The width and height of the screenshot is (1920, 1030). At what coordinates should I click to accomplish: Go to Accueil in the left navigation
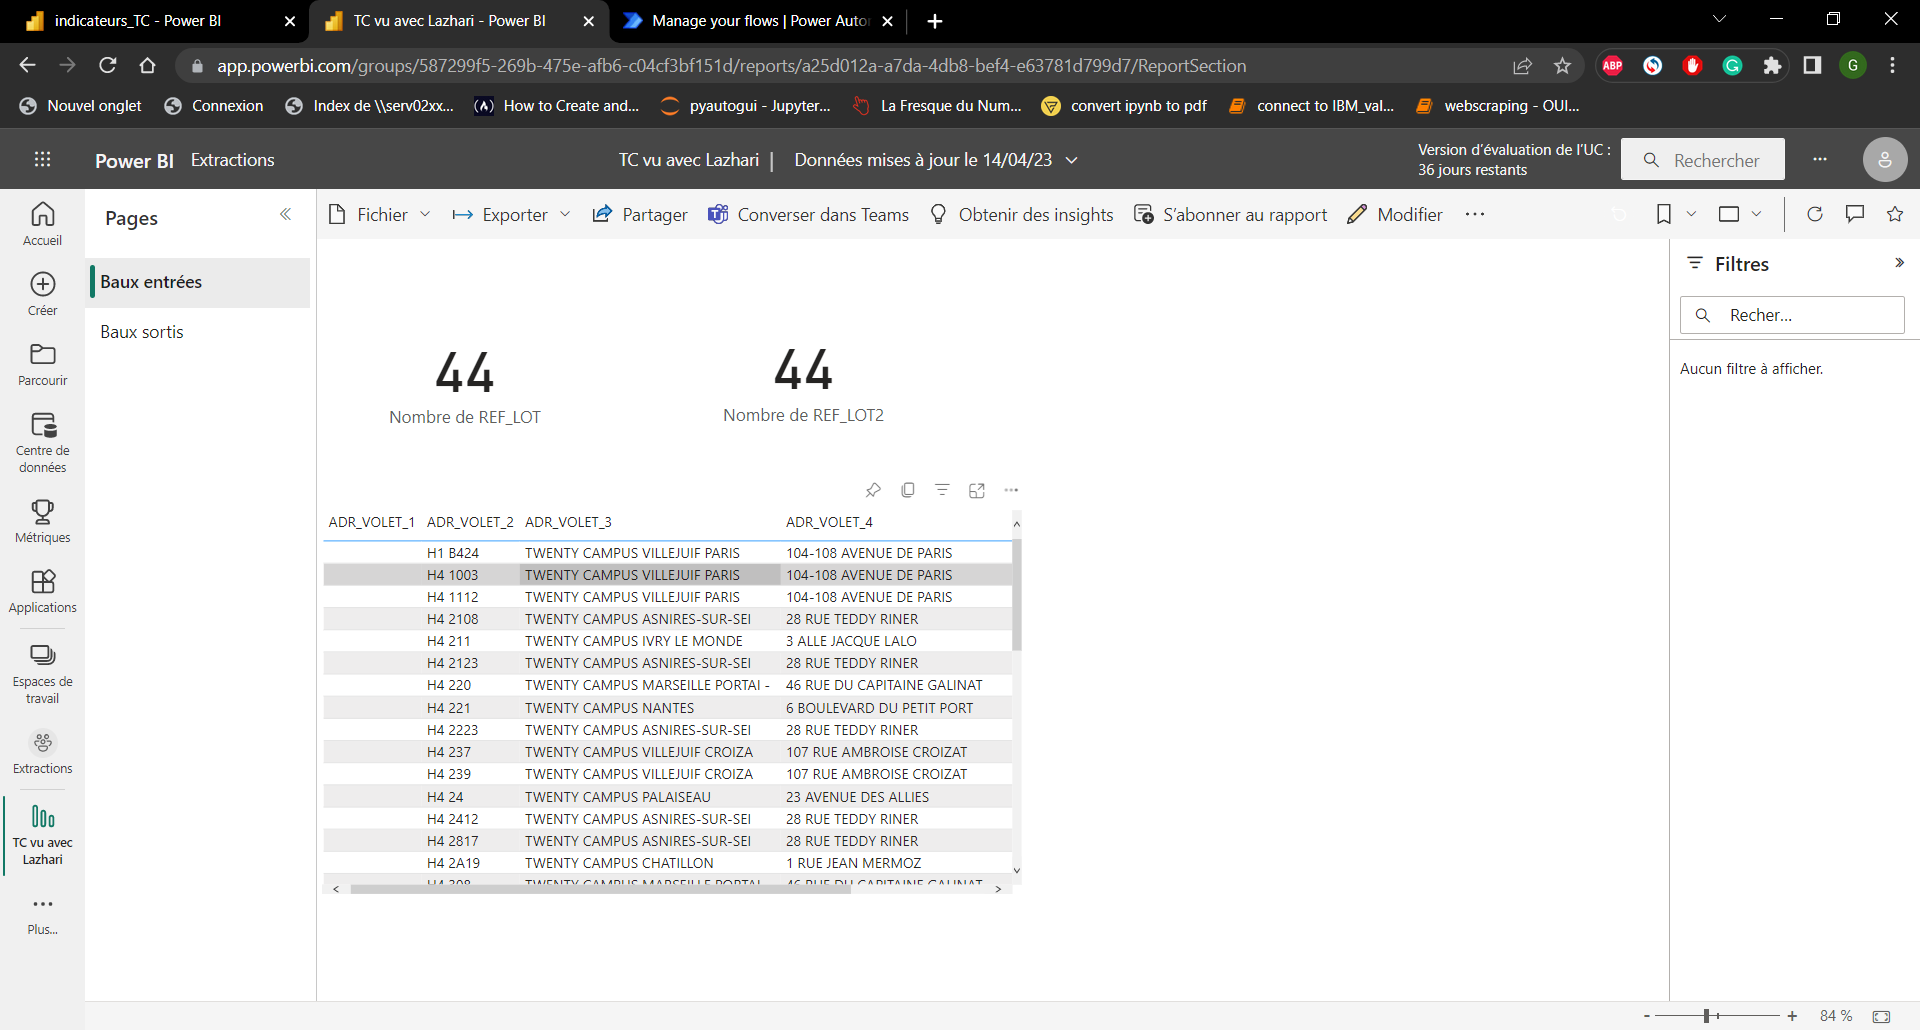[42, 224]
